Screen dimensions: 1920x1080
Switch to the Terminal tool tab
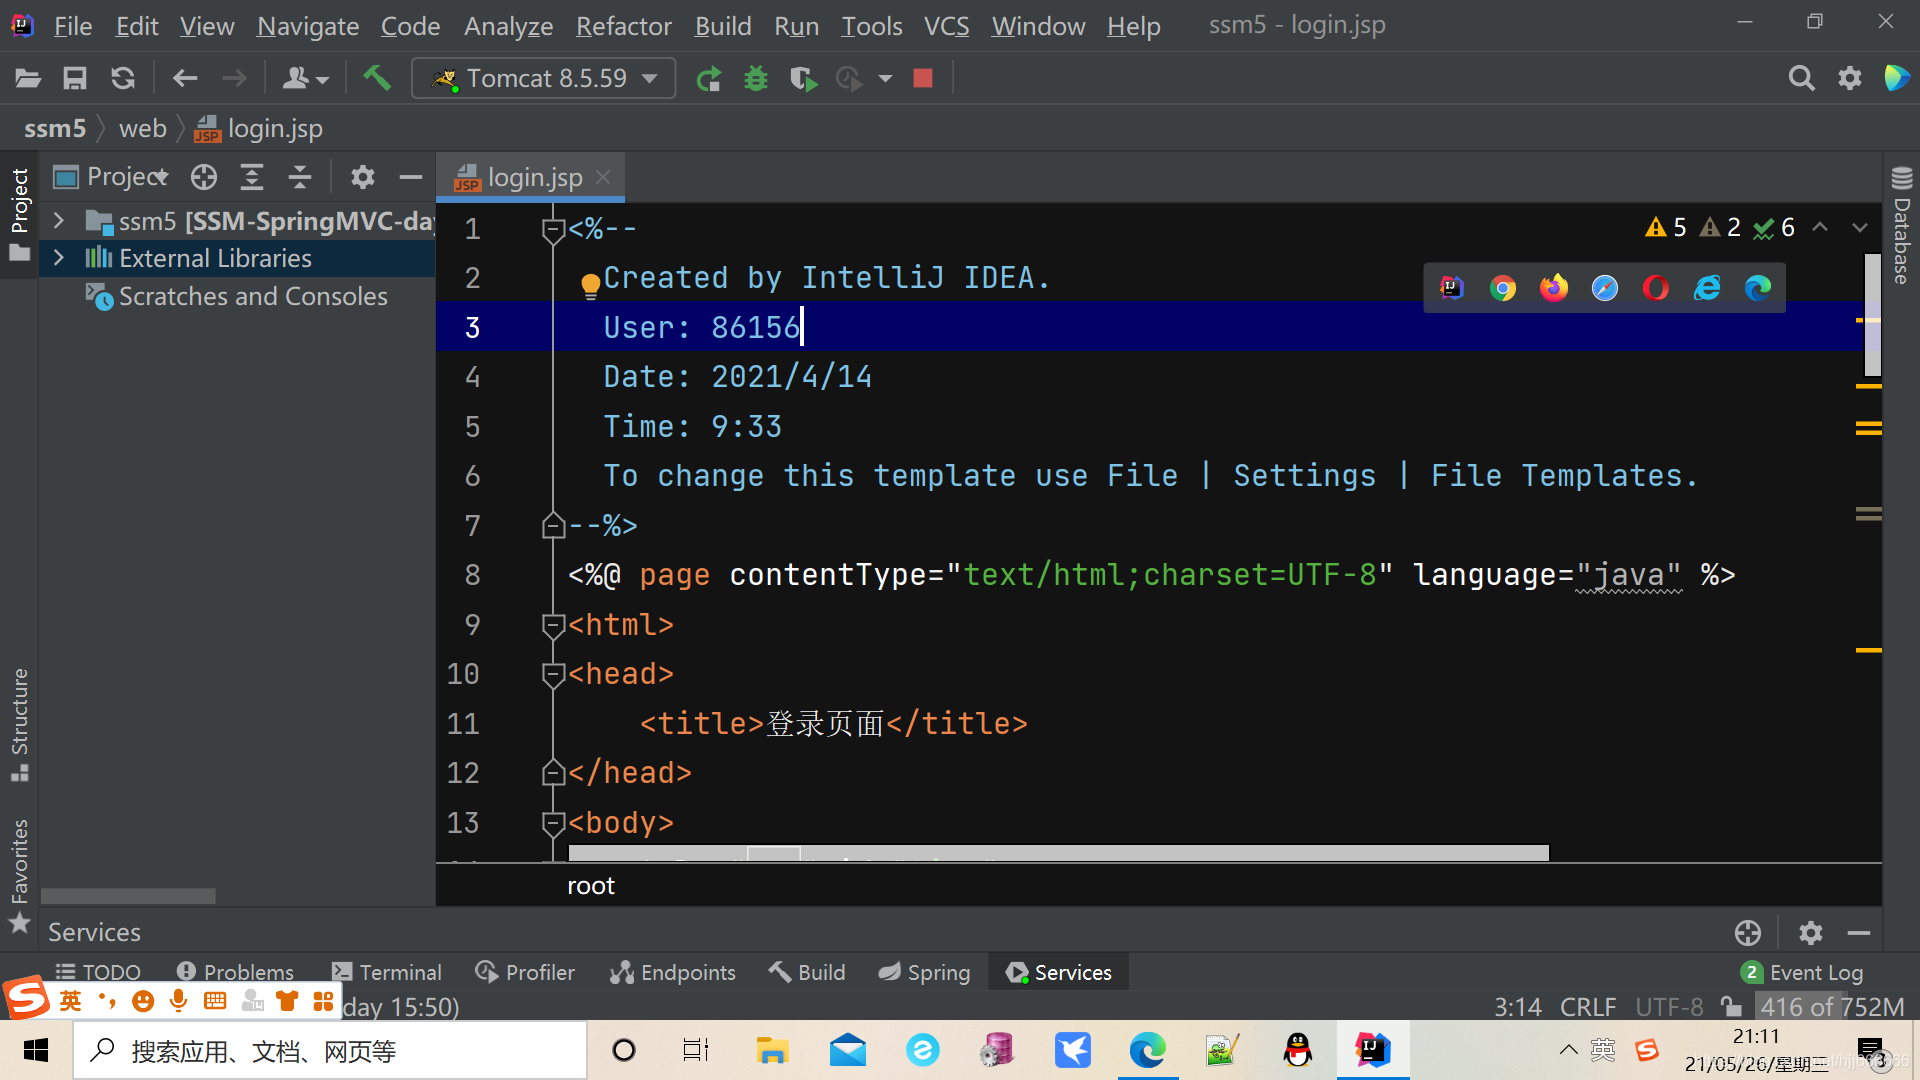point(387,972)
